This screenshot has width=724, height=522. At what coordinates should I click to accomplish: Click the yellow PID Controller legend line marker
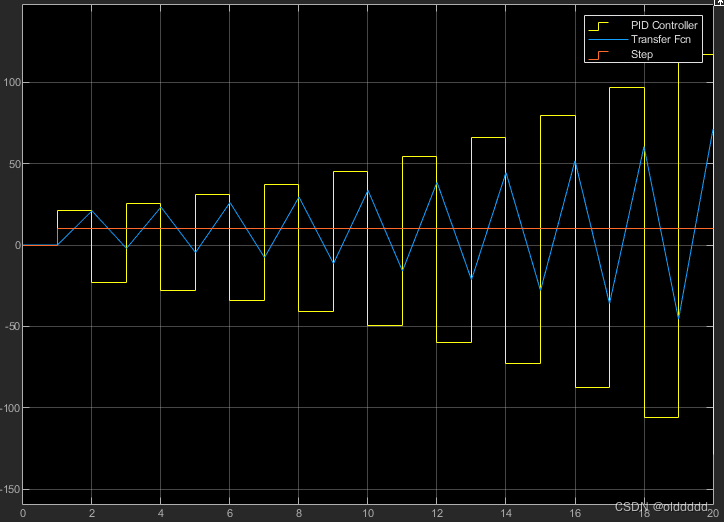(598, 26)
